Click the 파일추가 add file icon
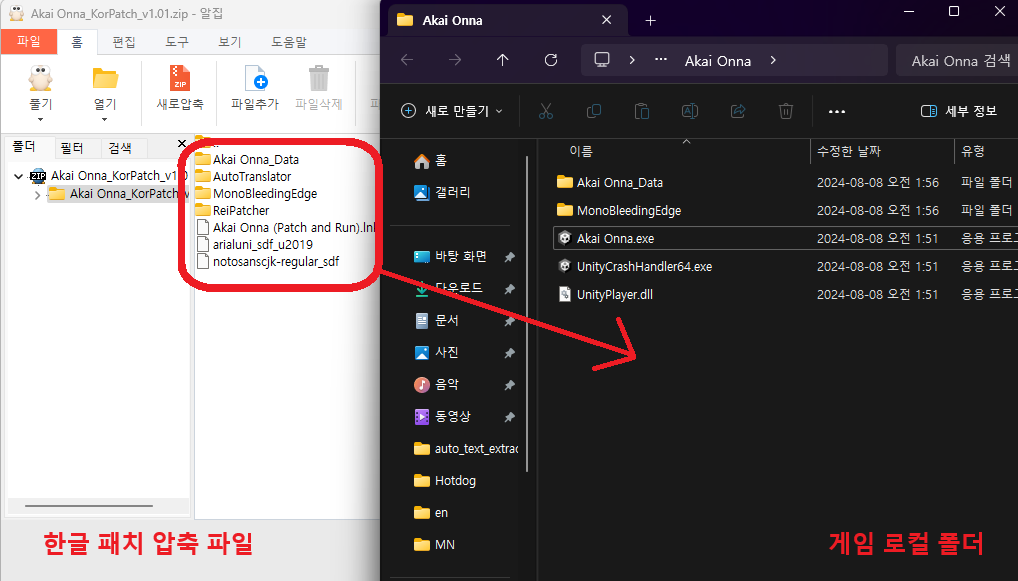Image resolution: width=1018 pixels, height=581 pixels. click(255, 79)
